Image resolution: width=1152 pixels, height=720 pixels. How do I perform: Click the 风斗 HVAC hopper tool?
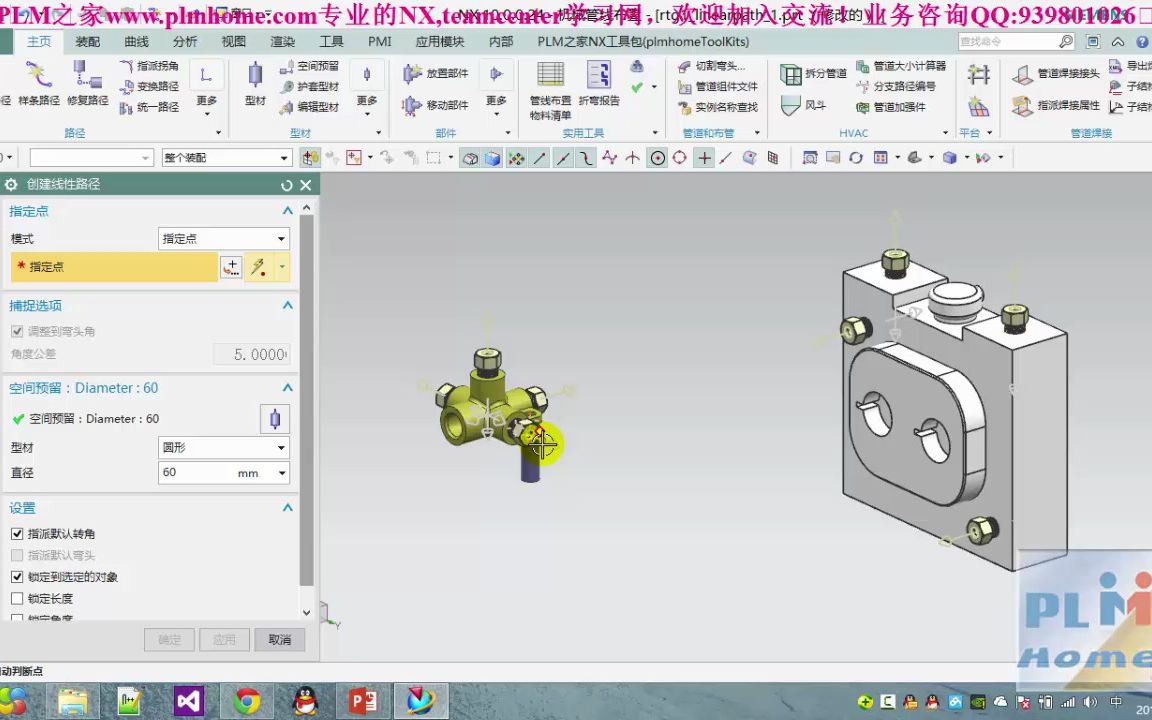pyautogui.click(x=803, y=105)
